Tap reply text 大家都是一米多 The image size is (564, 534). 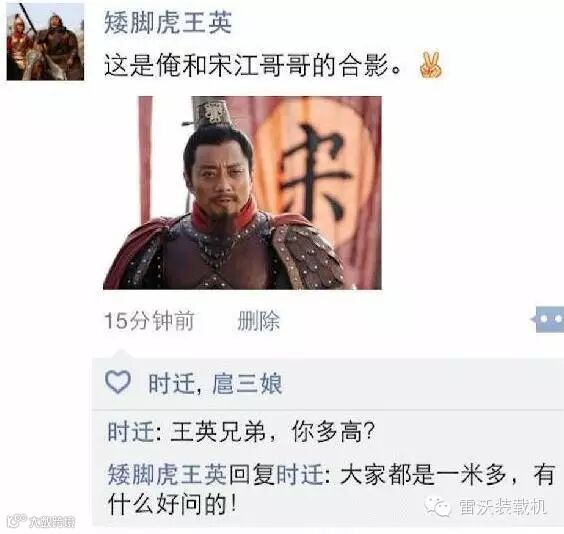423,475
